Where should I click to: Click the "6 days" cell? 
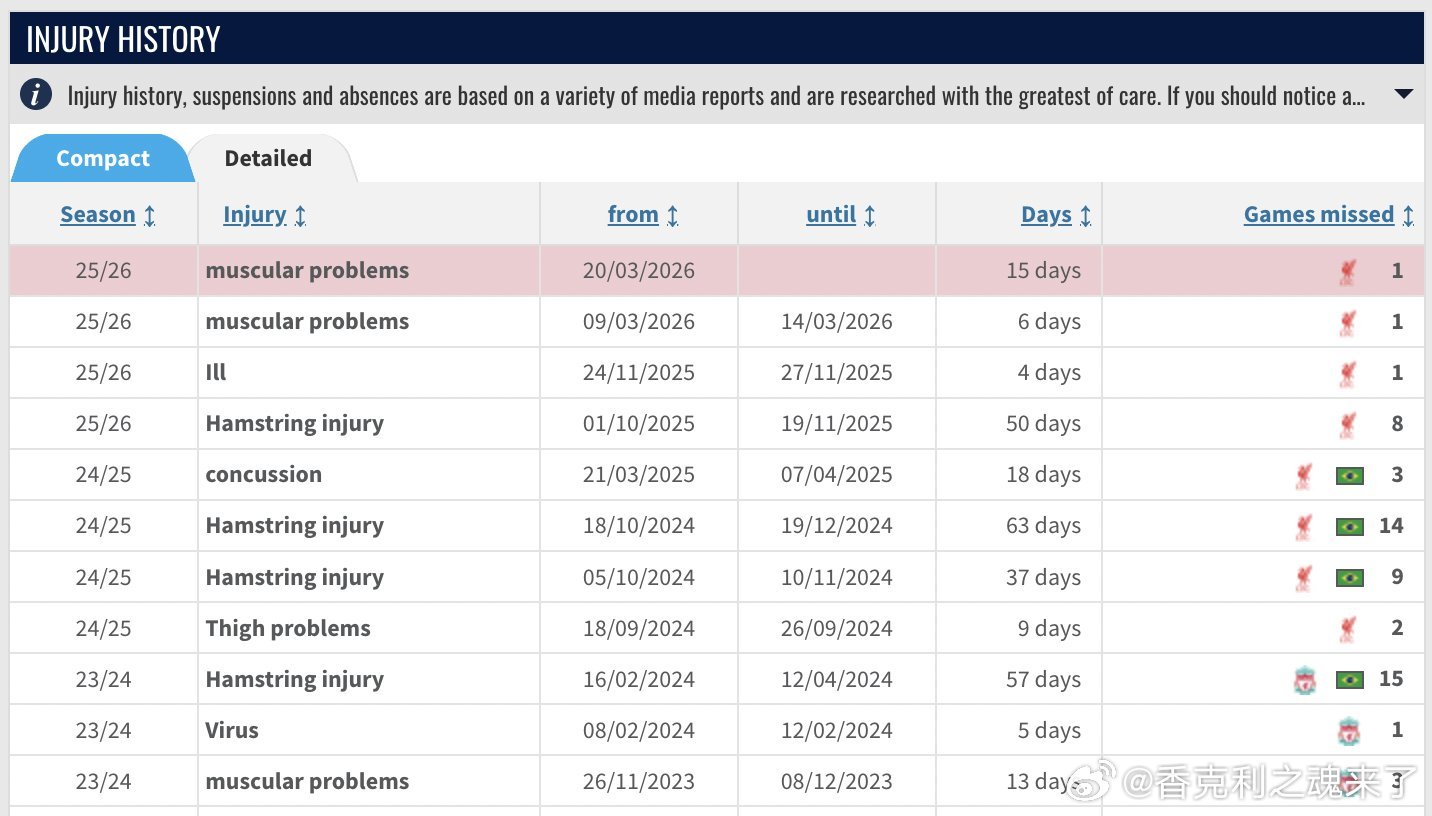pos(1049,322)
